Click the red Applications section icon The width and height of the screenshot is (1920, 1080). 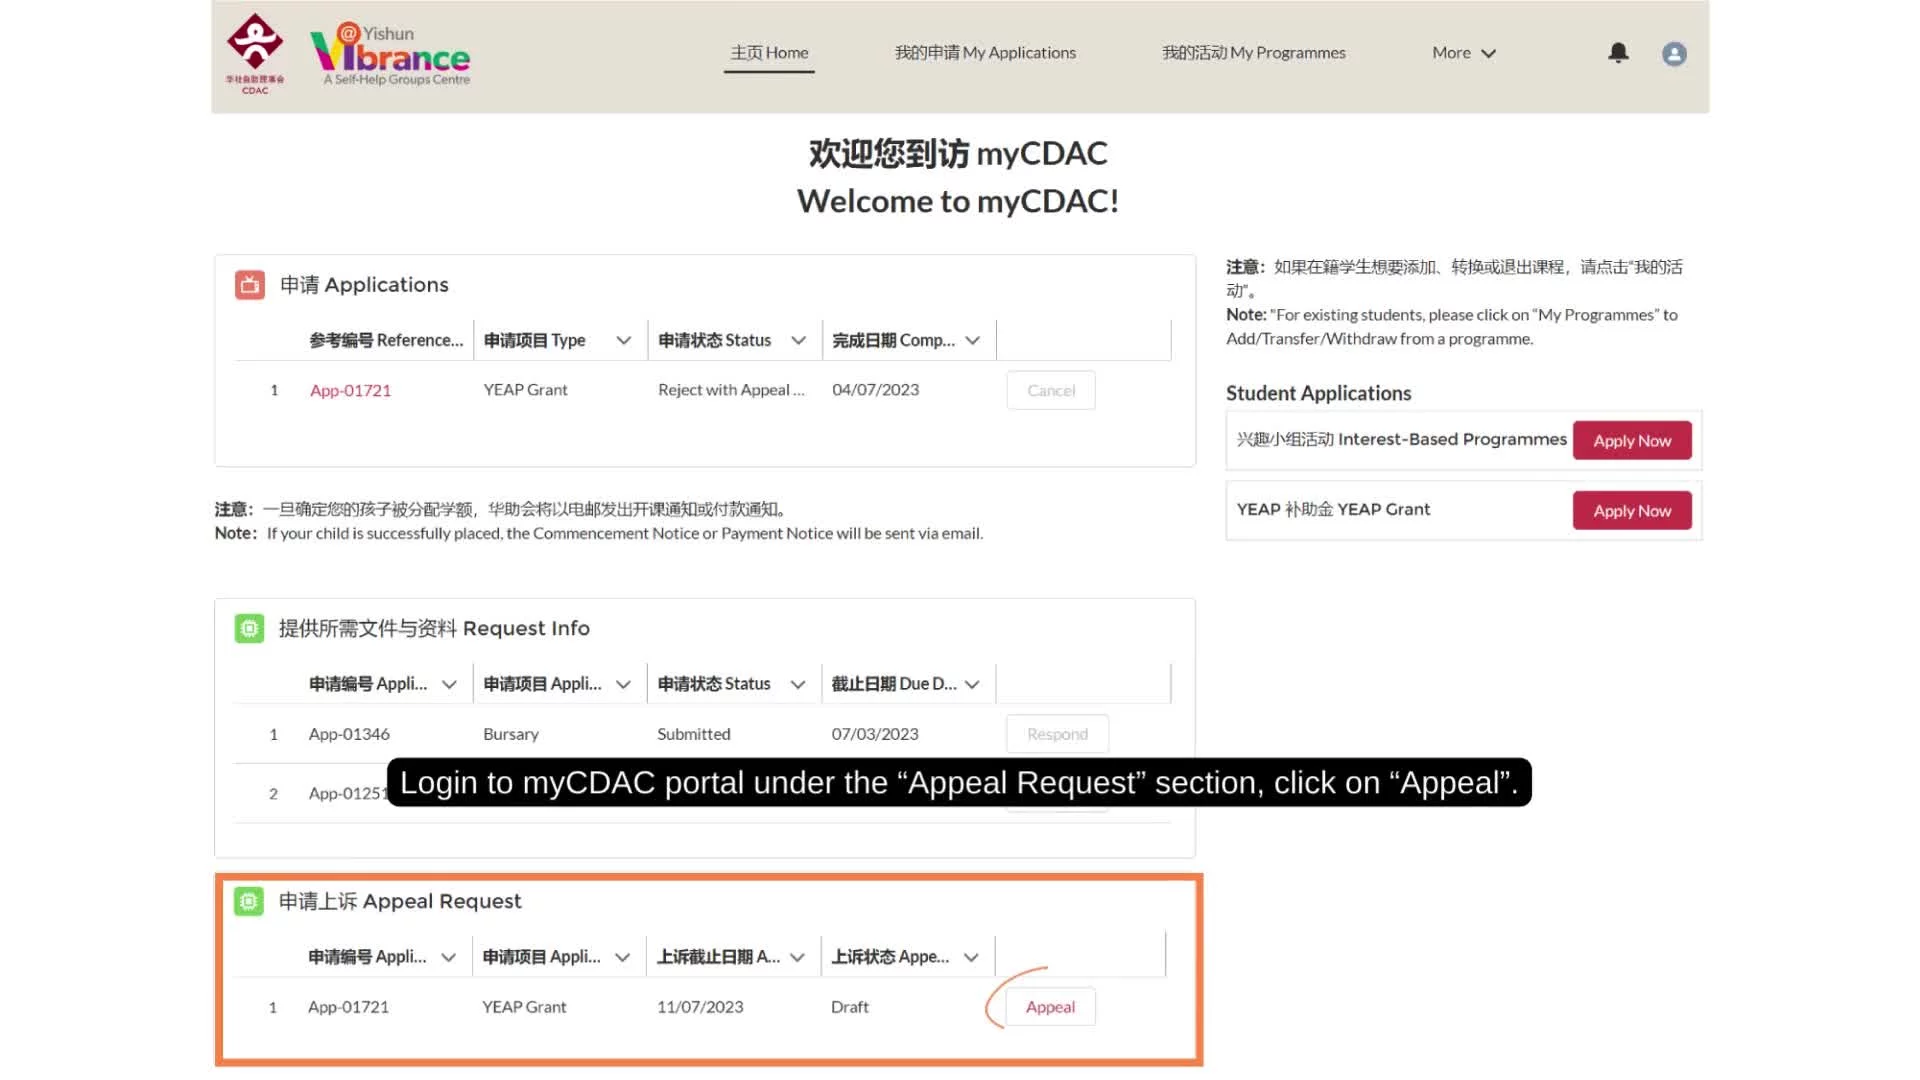pyautogui.click(x=250, y=285)
